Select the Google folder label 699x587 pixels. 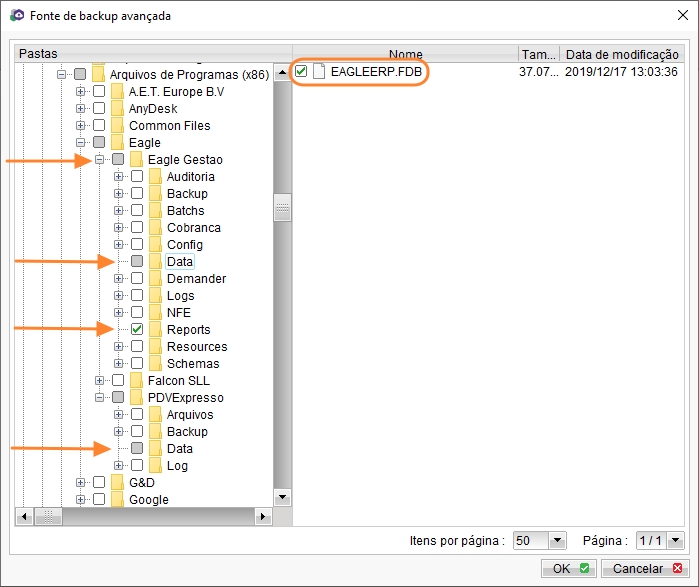click(x=149, y=500)
